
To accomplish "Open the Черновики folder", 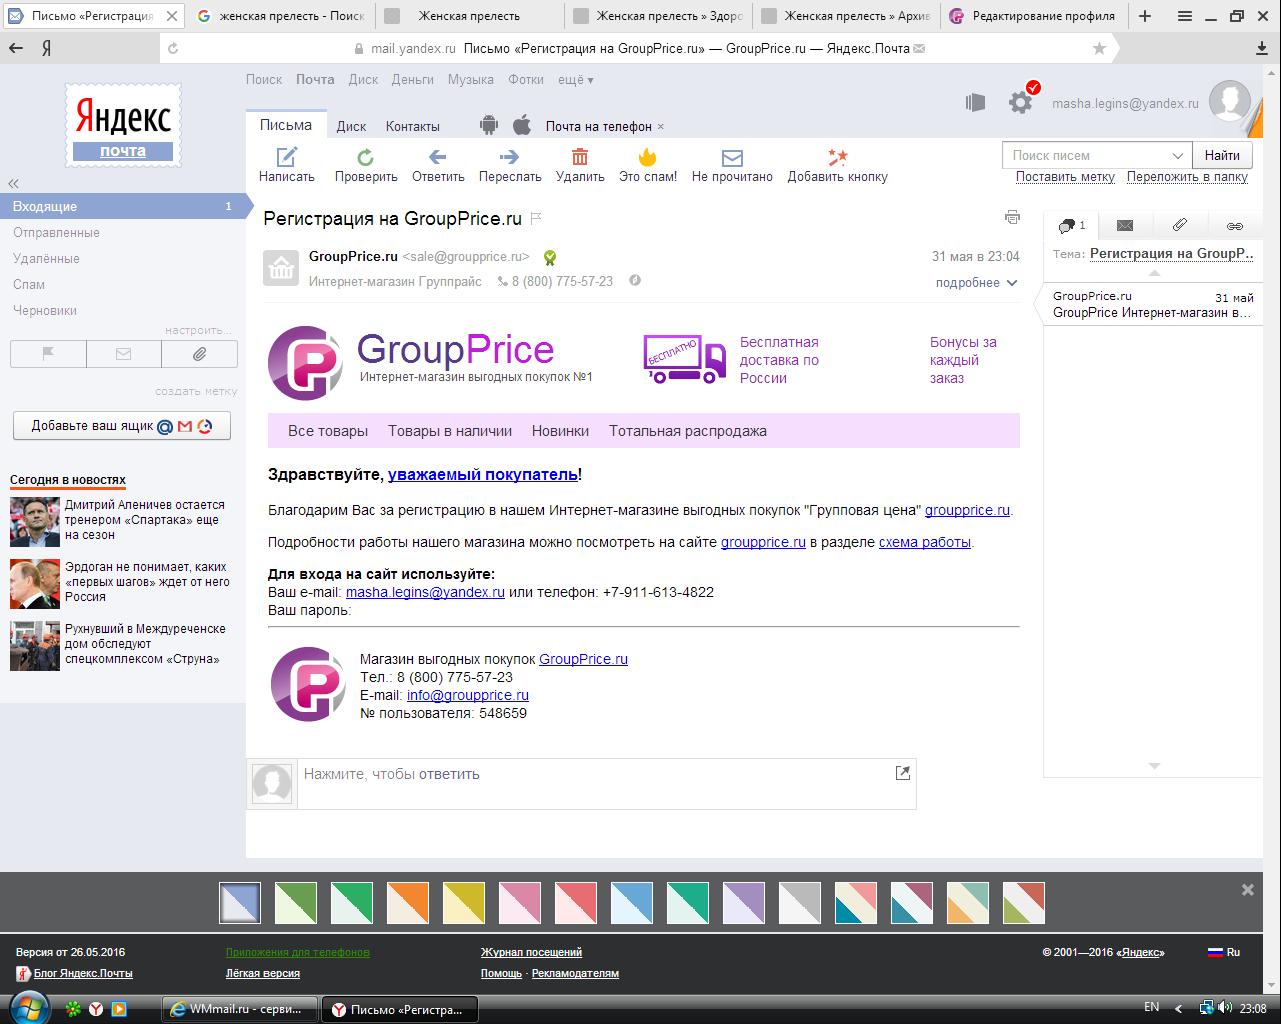I will point(45,310).
